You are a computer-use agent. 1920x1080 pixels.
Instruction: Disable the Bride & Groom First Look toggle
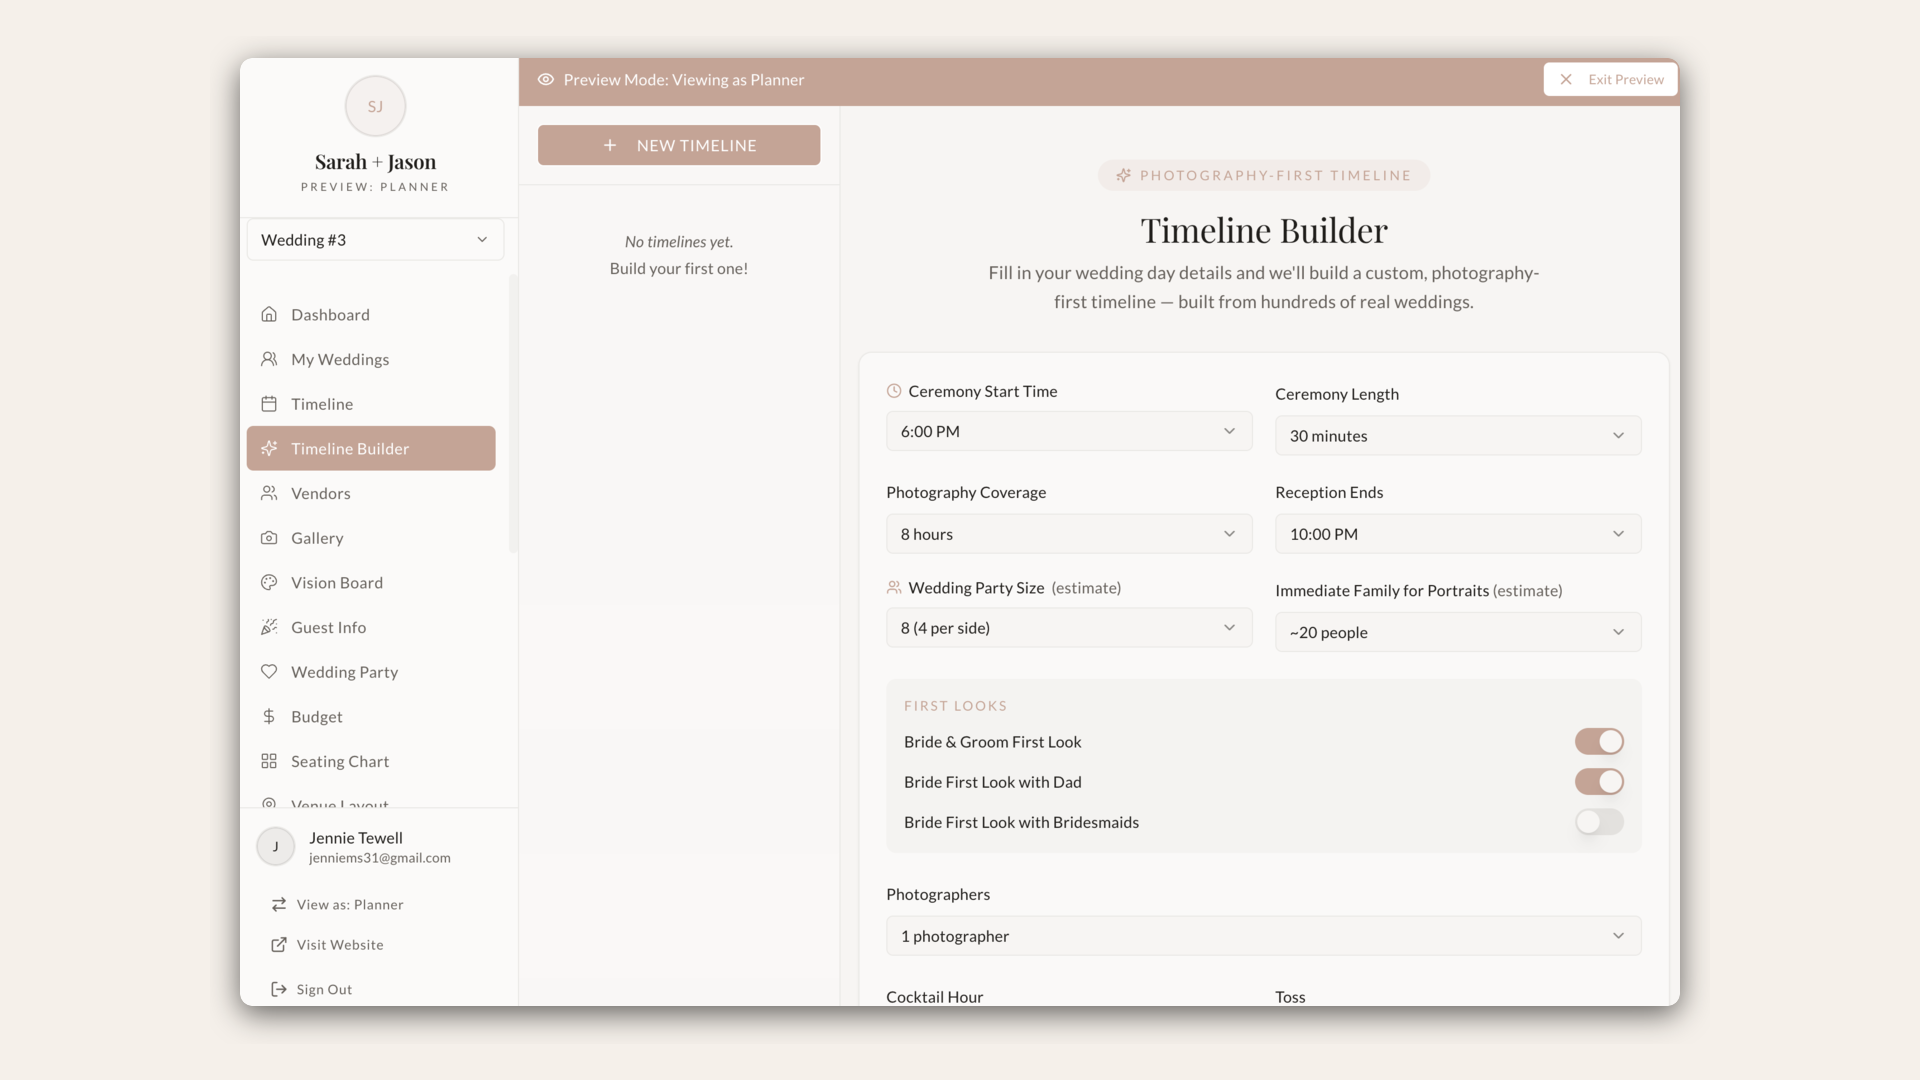pyautogui.click(x=1599, y=741)
